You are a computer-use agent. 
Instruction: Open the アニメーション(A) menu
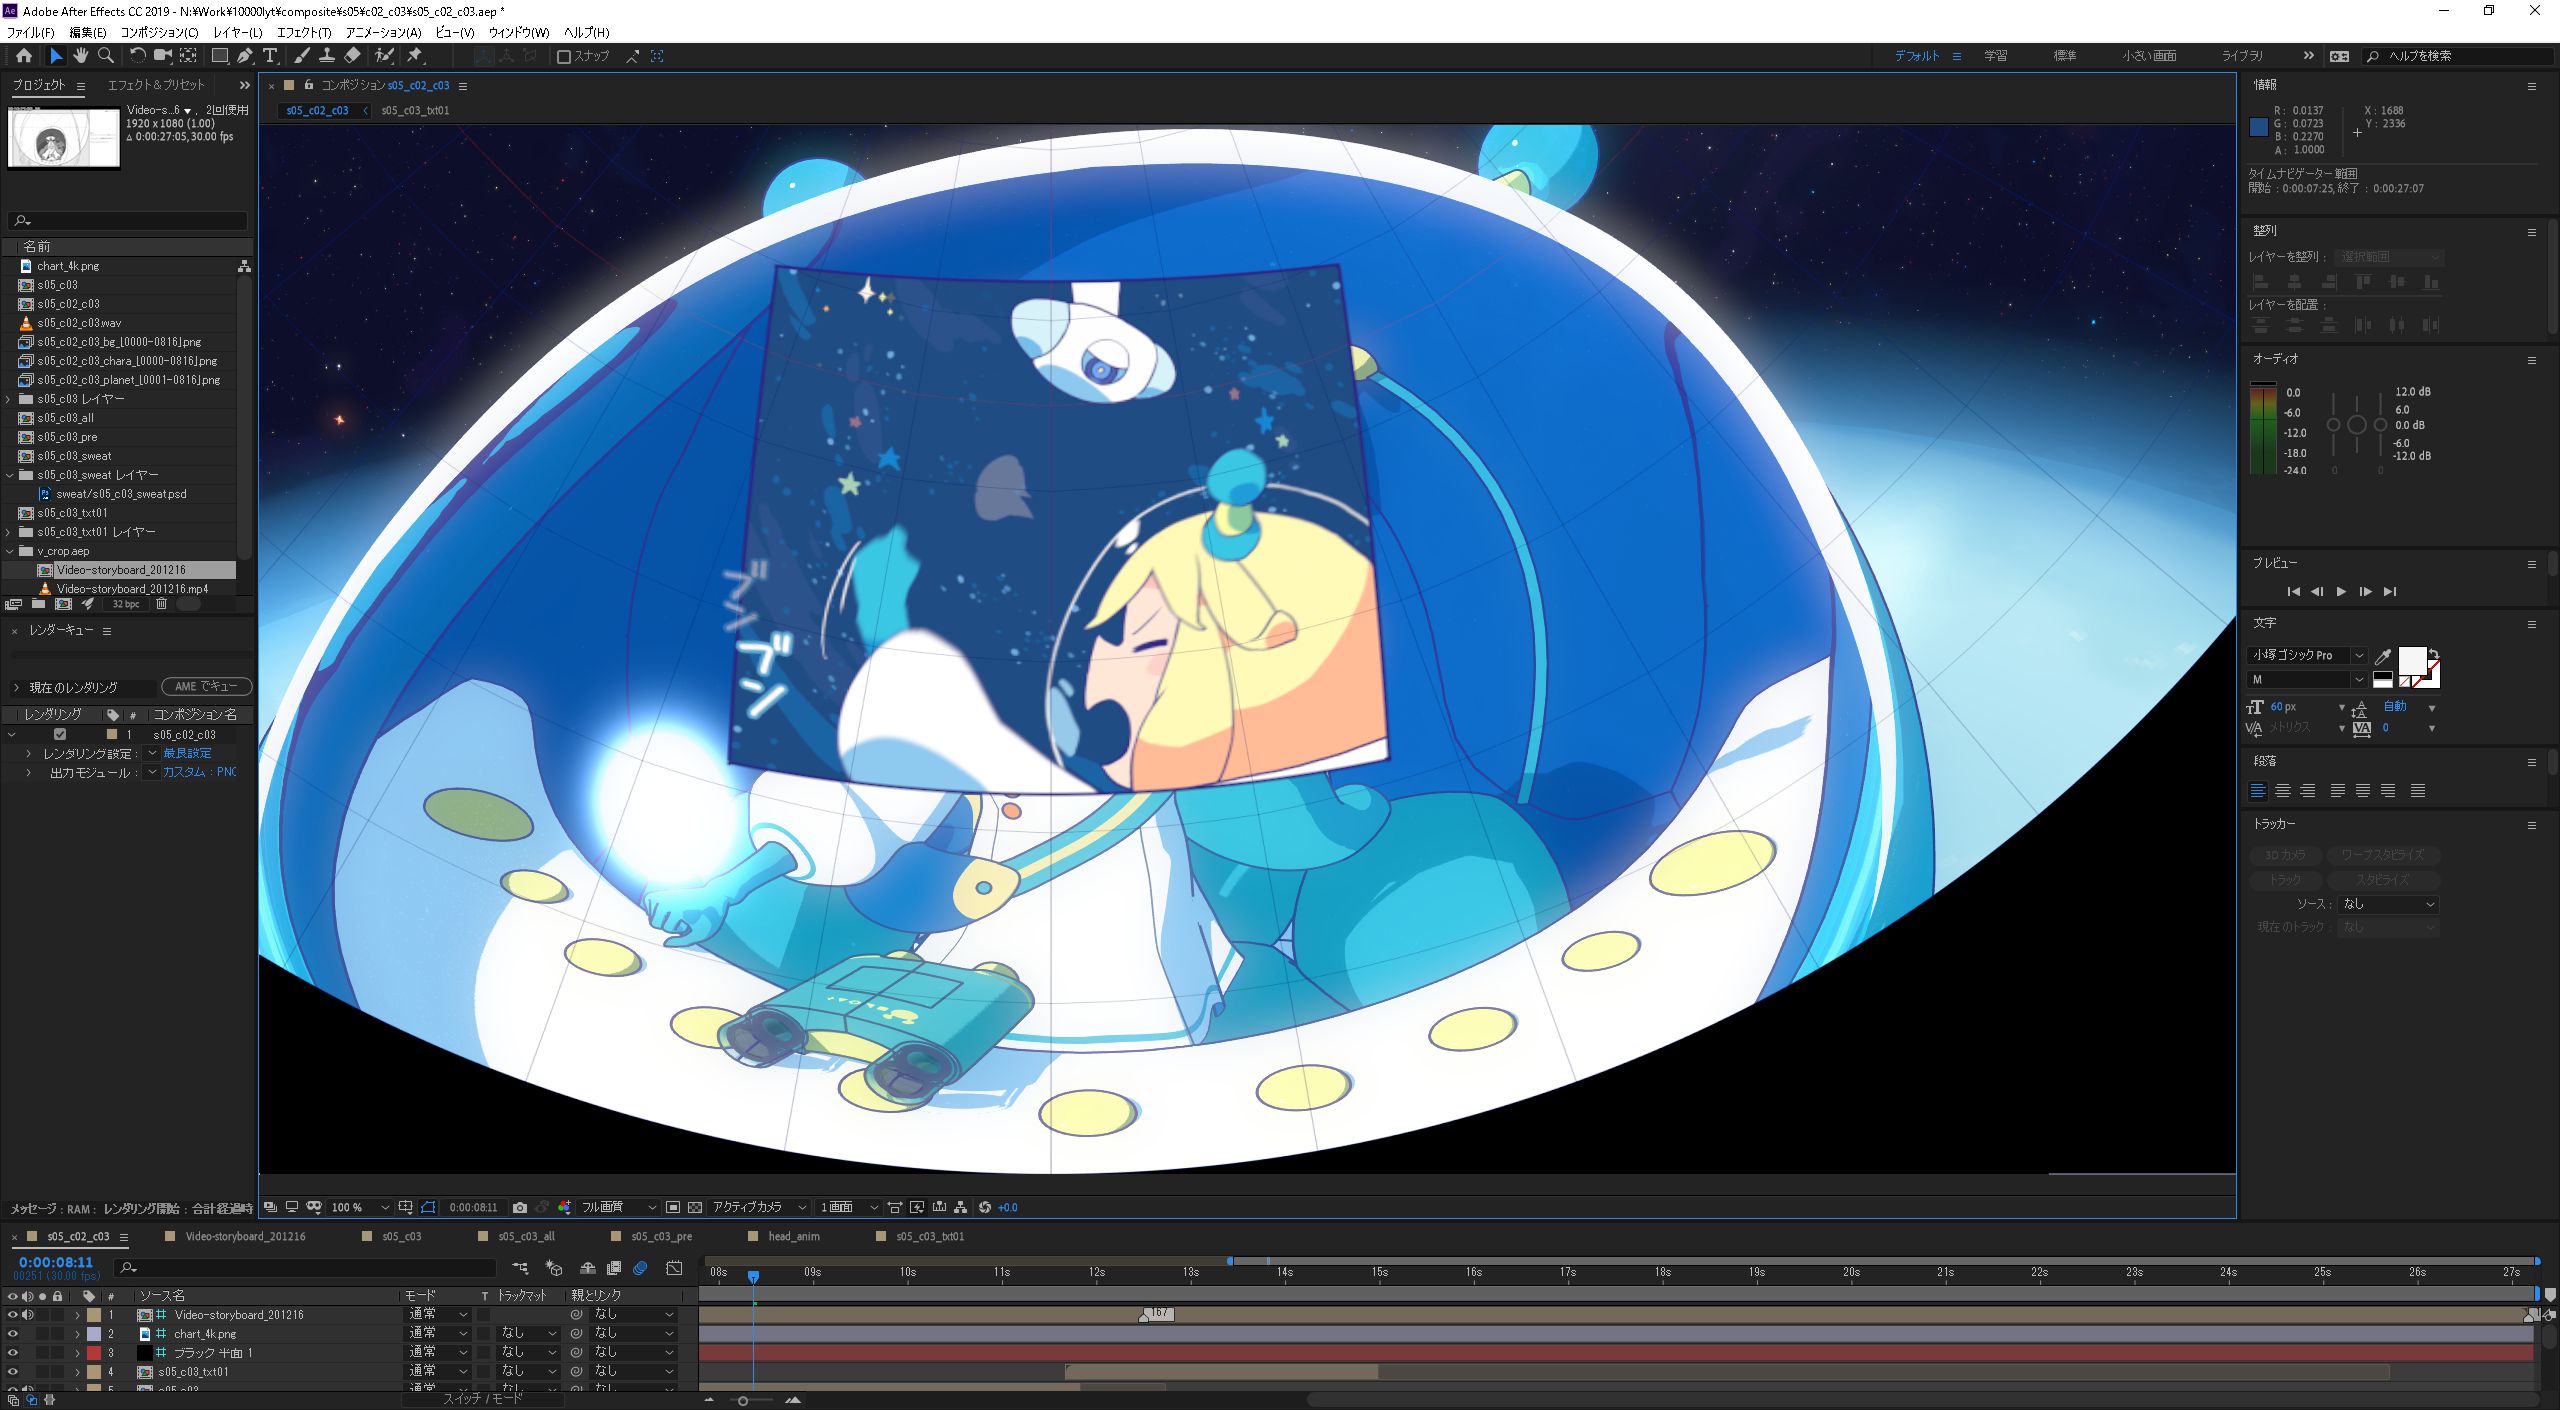pyautogui.click(x=383, y=33)
